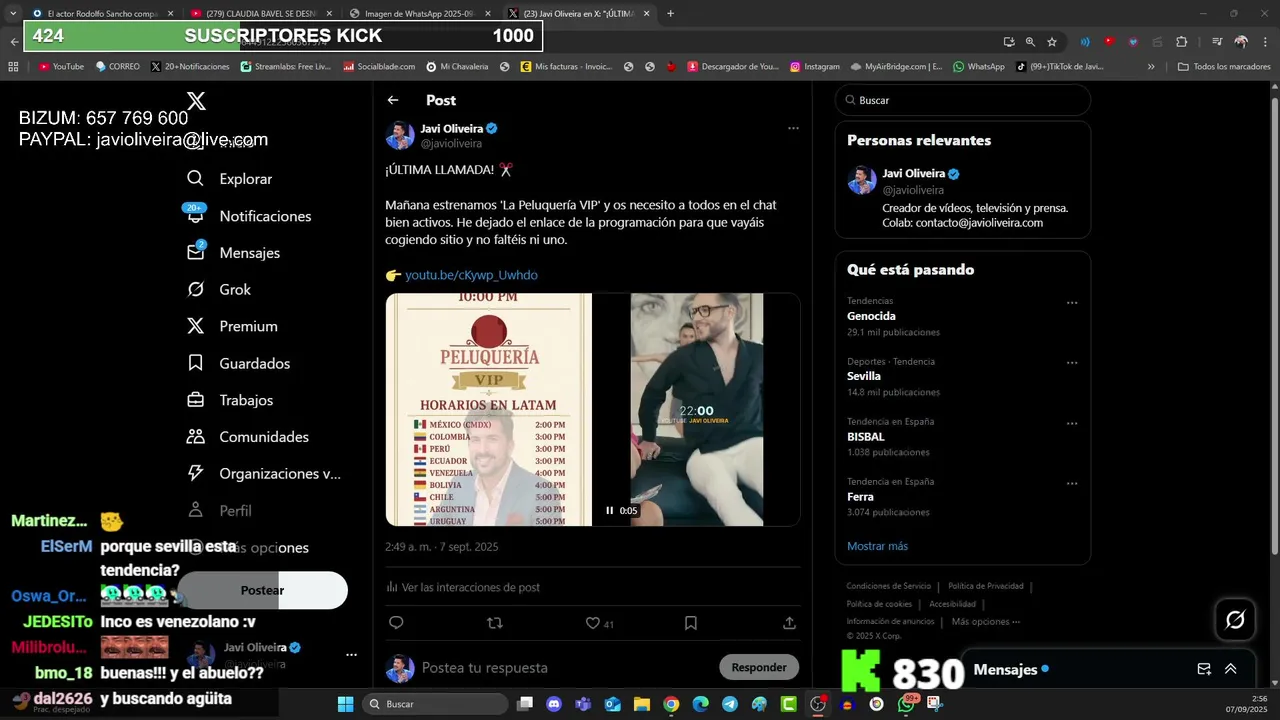Open Discord from taskbar
The image size is (1280, 720).
click(554, 704)
